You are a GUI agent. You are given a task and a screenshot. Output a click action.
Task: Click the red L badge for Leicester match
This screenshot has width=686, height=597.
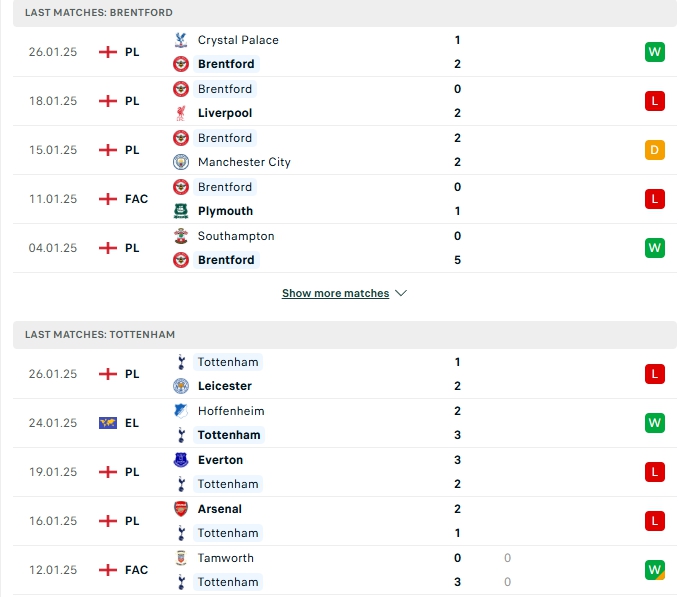(654, 374)
